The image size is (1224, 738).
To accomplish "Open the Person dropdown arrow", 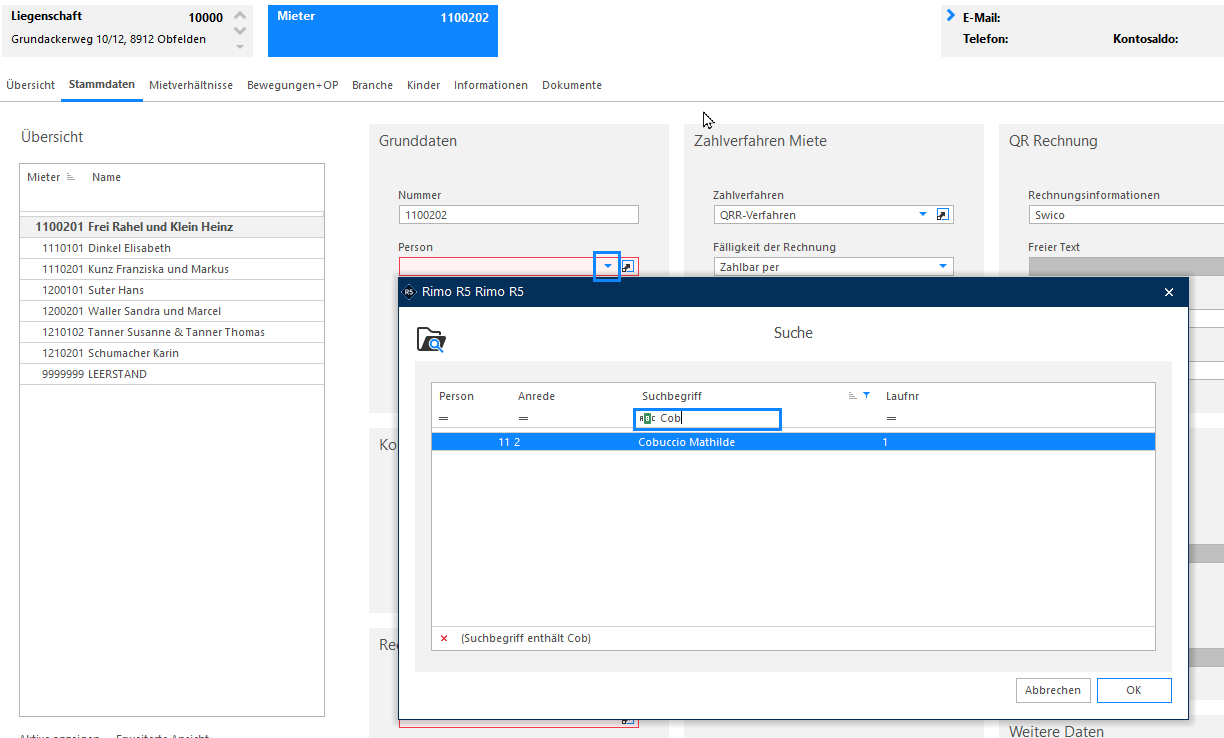I will (607, 267).
